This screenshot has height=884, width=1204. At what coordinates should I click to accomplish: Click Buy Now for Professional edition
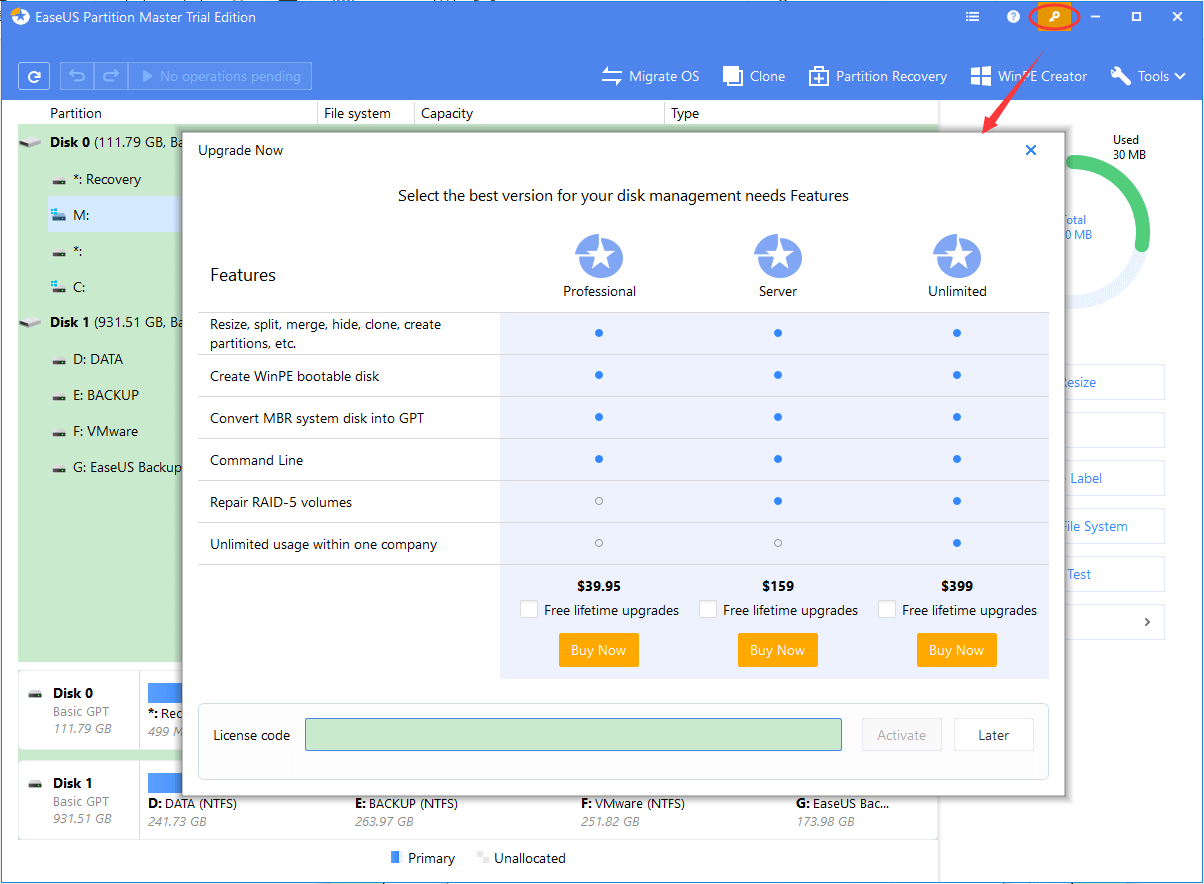pyautogui.click(x=599, y=650)
